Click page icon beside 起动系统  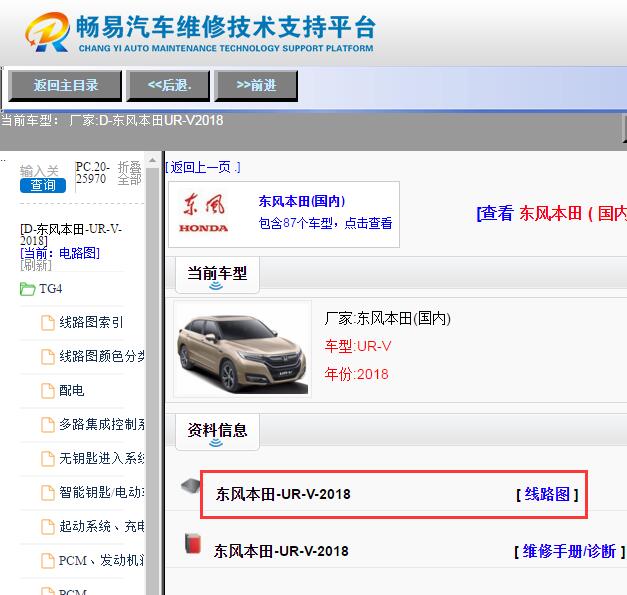point(48,527)
